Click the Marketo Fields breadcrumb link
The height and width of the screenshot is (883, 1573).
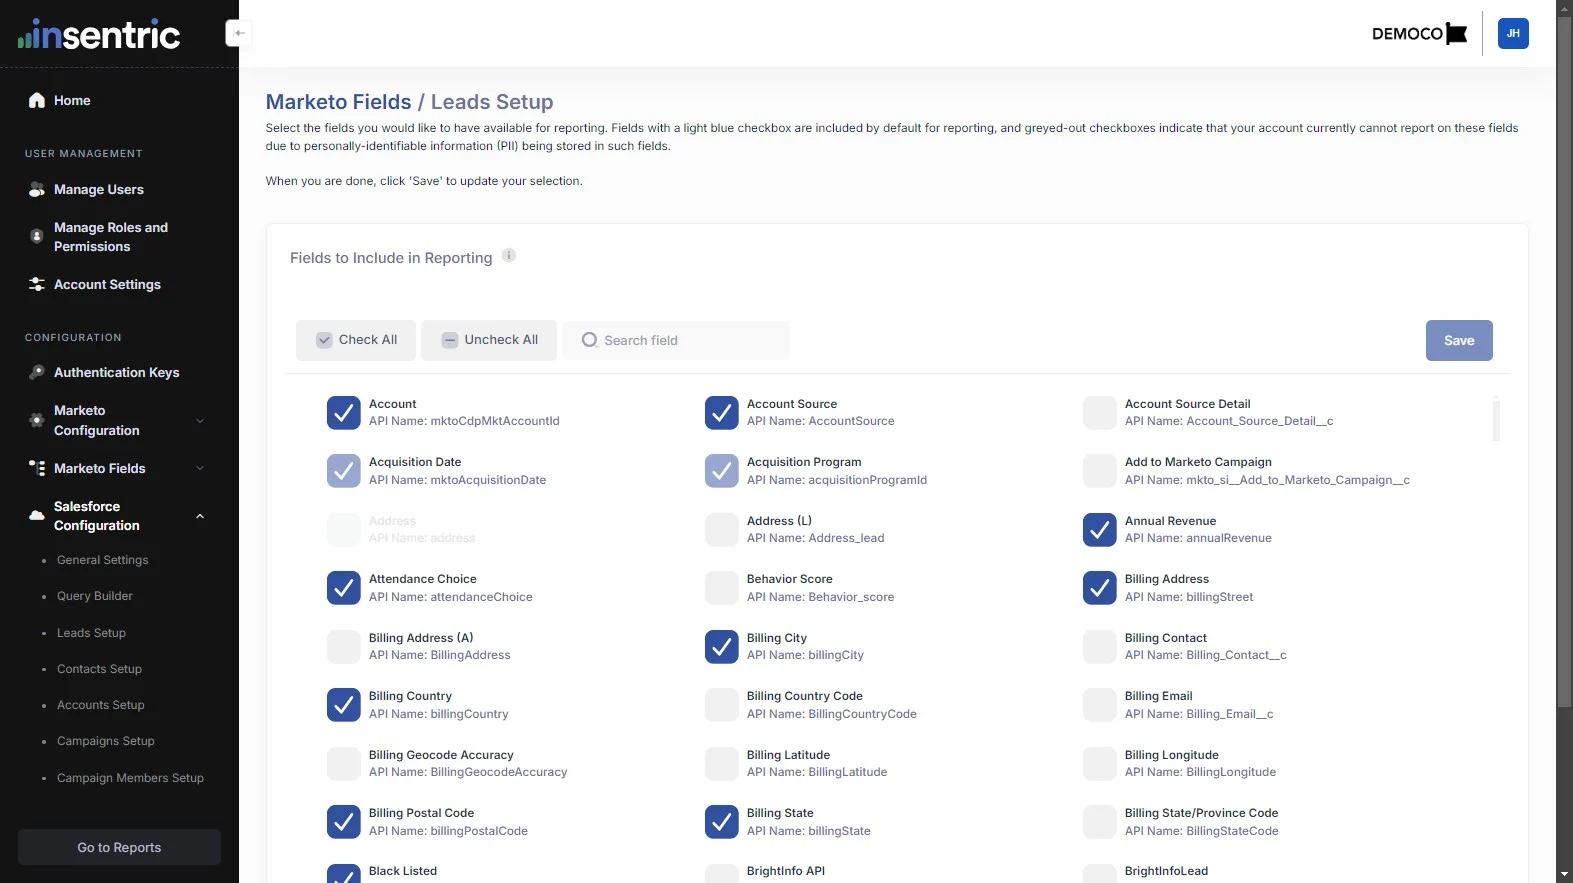[338, 102]
